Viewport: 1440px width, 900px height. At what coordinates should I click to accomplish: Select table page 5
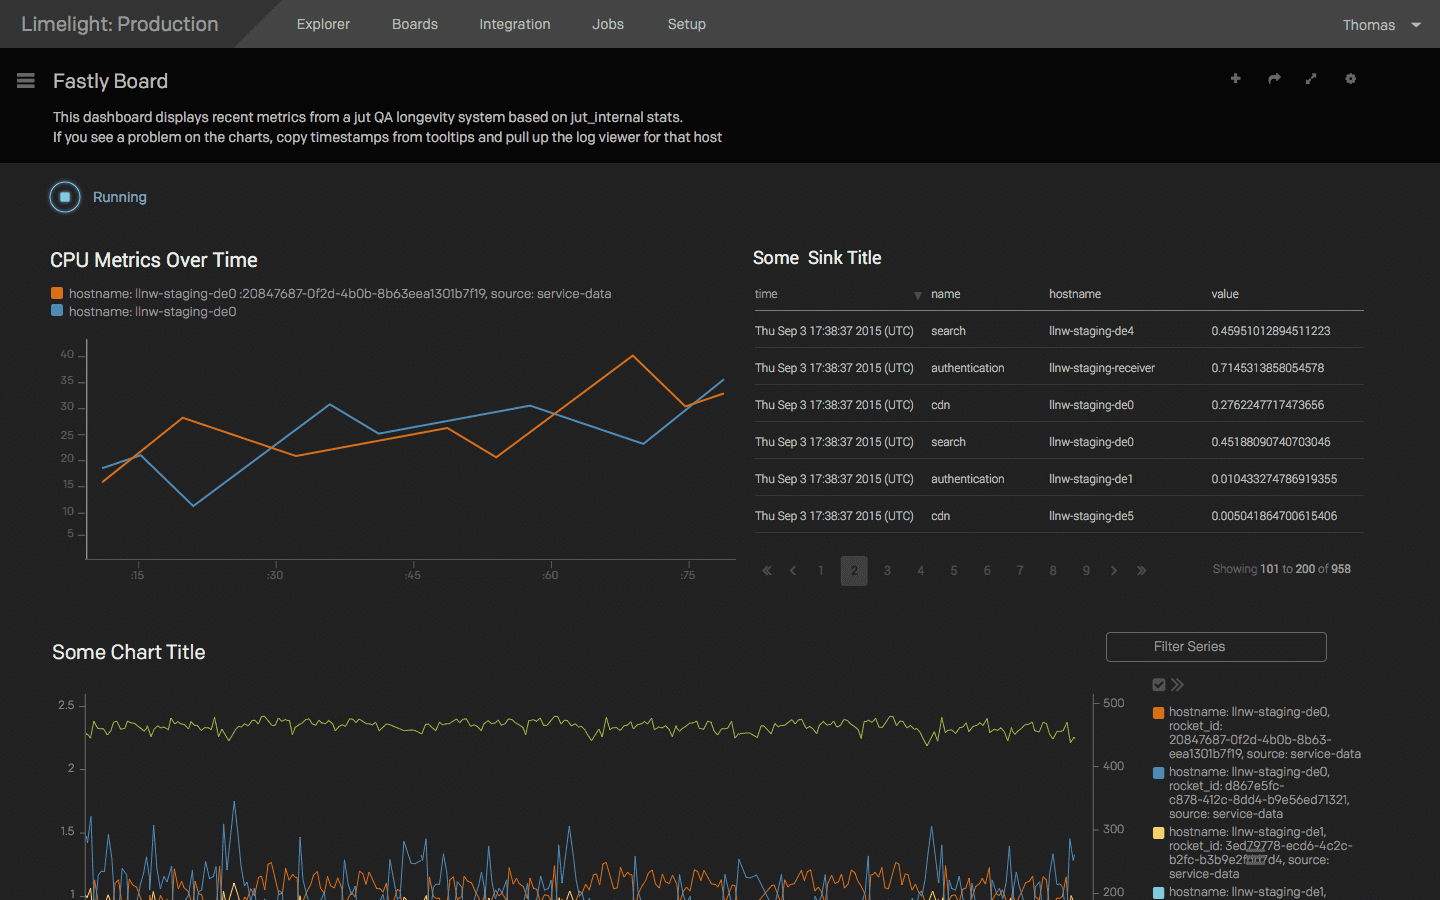[954, 571]
